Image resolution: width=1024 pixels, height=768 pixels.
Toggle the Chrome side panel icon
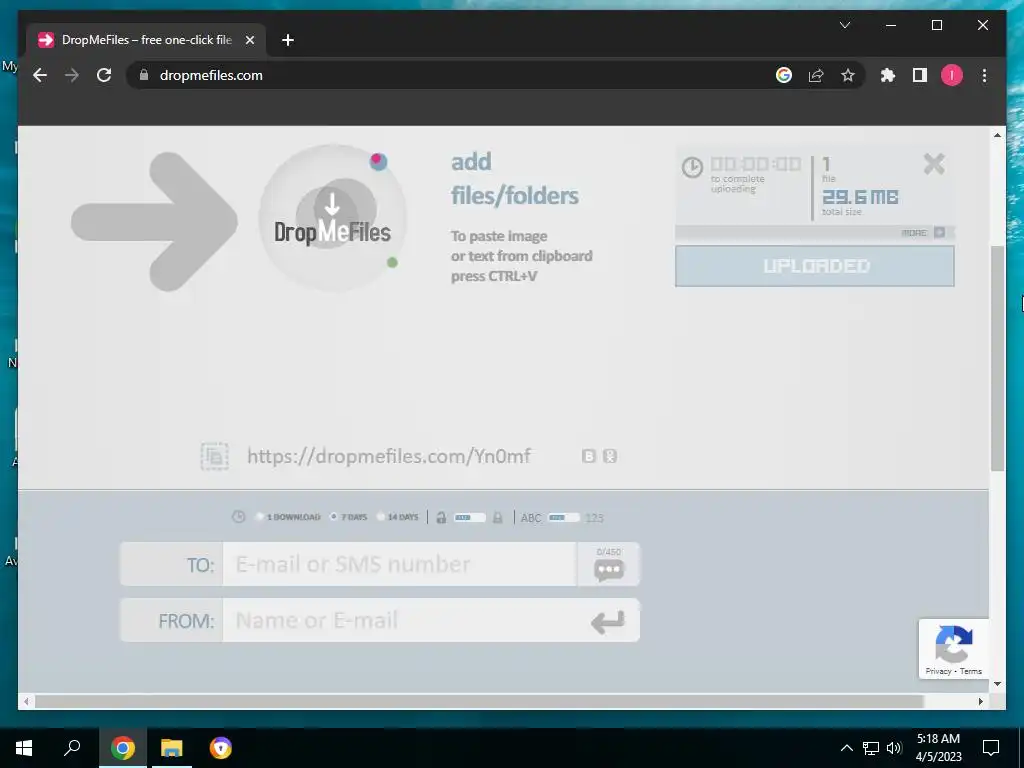pyautogui.click(x=920, y=75)
